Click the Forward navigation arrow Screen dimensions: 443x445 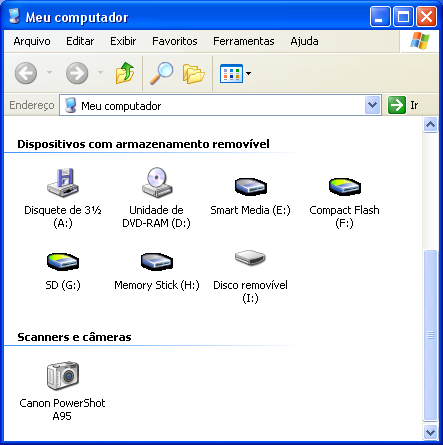[77, 73]
